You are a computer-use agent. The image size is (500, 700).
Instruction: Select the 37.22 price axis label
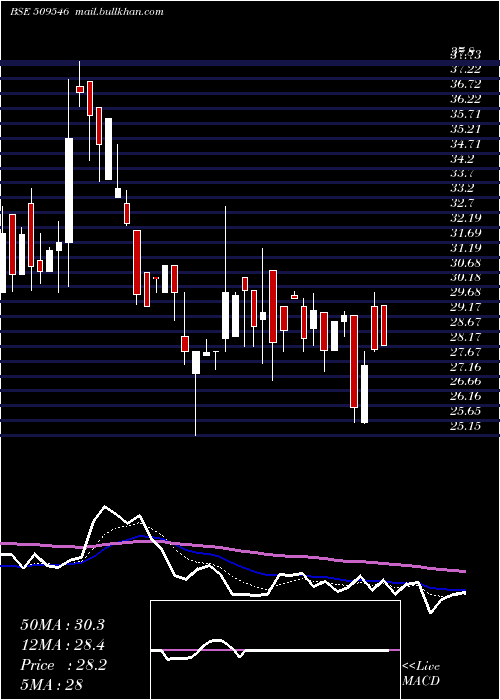point(466,69)
